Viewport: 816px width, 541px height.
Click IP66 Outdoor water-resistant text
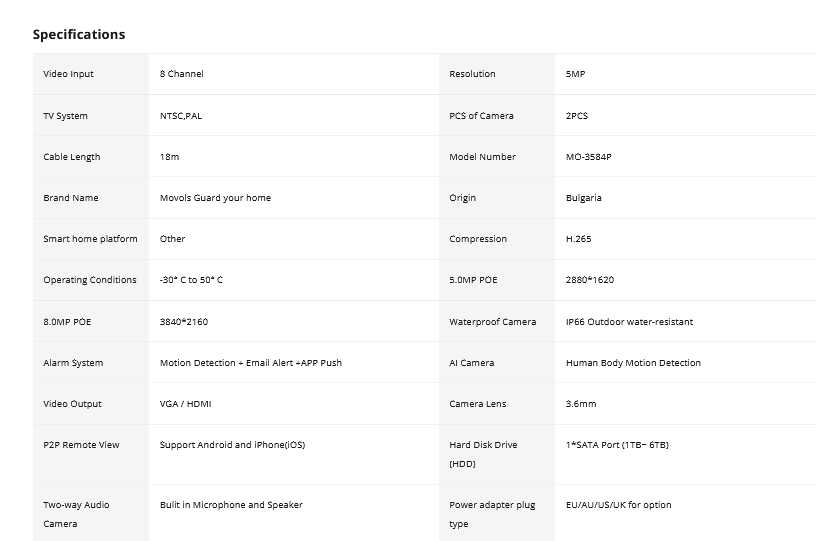[630, 321]
